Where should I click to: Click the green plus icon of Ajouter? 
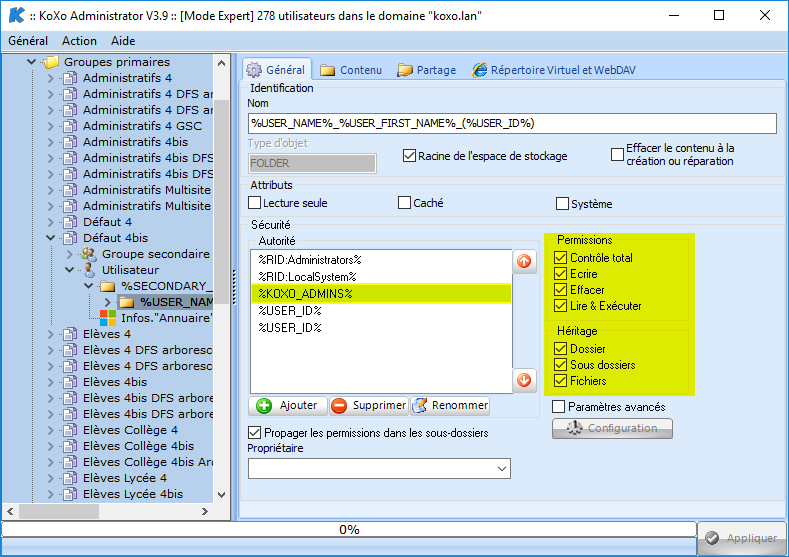coord(264,406)
